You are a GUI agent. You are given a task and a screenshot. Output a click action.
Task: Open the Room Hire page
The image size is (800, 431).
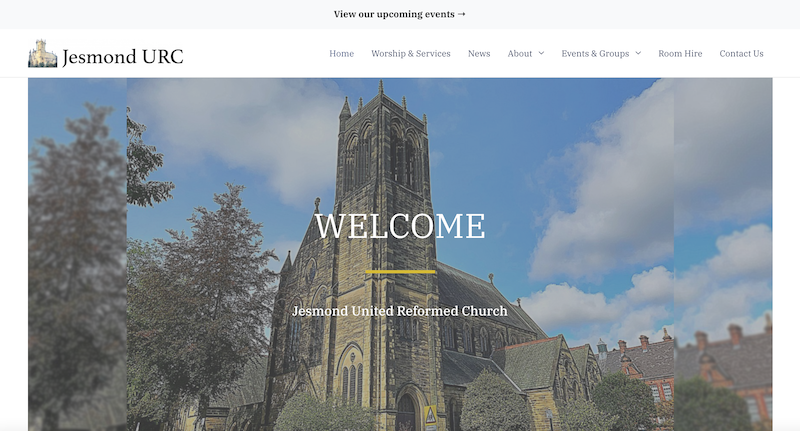coord(680,54)
